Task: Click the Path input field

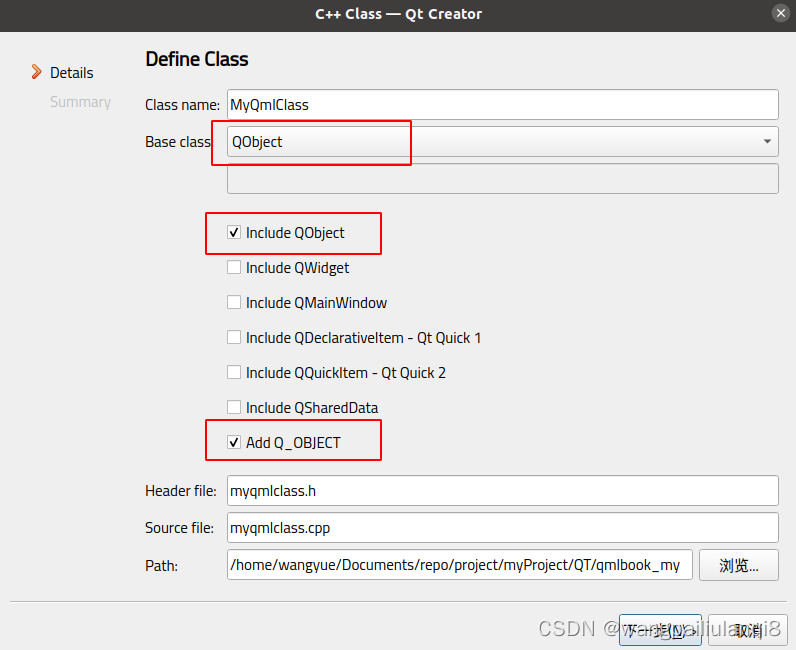Action: pos(460,565)
